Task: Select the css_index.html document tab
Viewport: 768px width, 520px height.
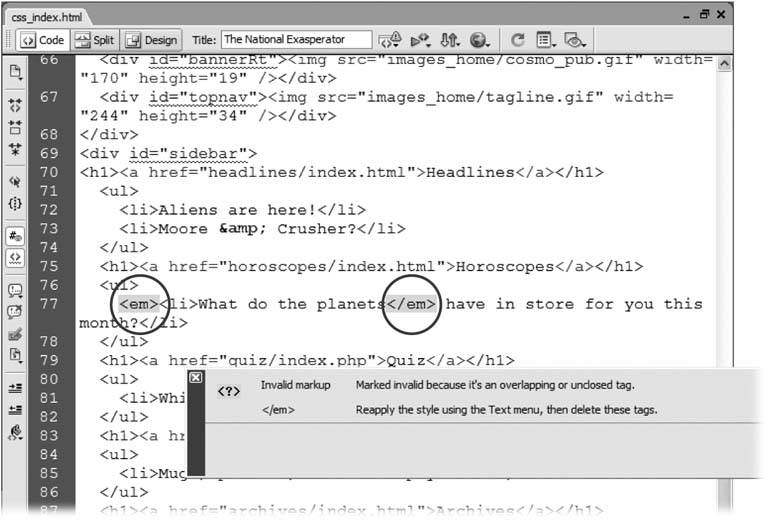Action: click(46, 17)
